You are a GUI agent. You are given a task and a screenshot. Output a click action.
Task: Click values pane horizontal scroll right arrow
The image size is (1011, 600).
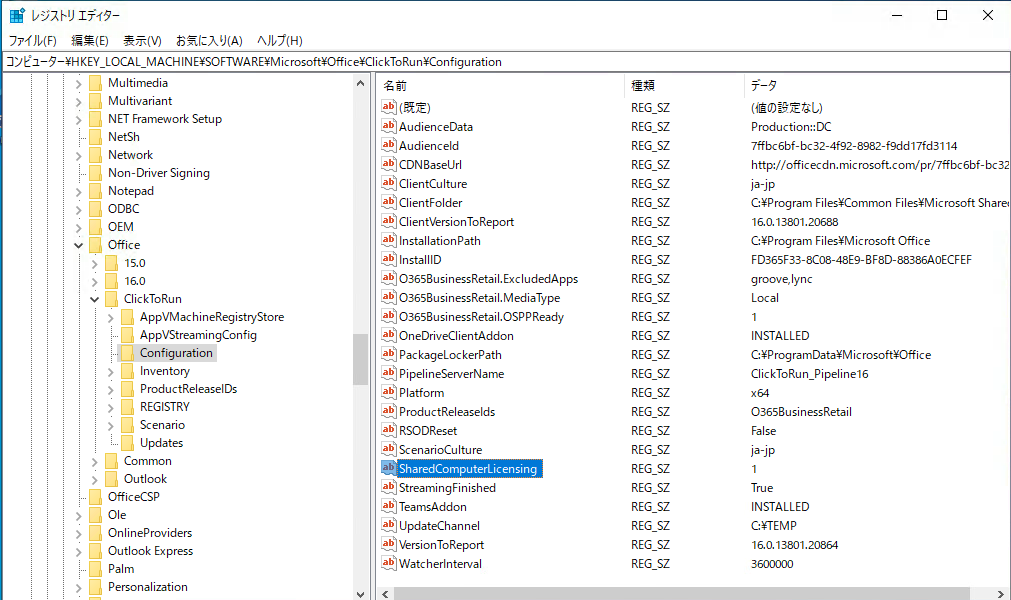tap(1001, 594)
